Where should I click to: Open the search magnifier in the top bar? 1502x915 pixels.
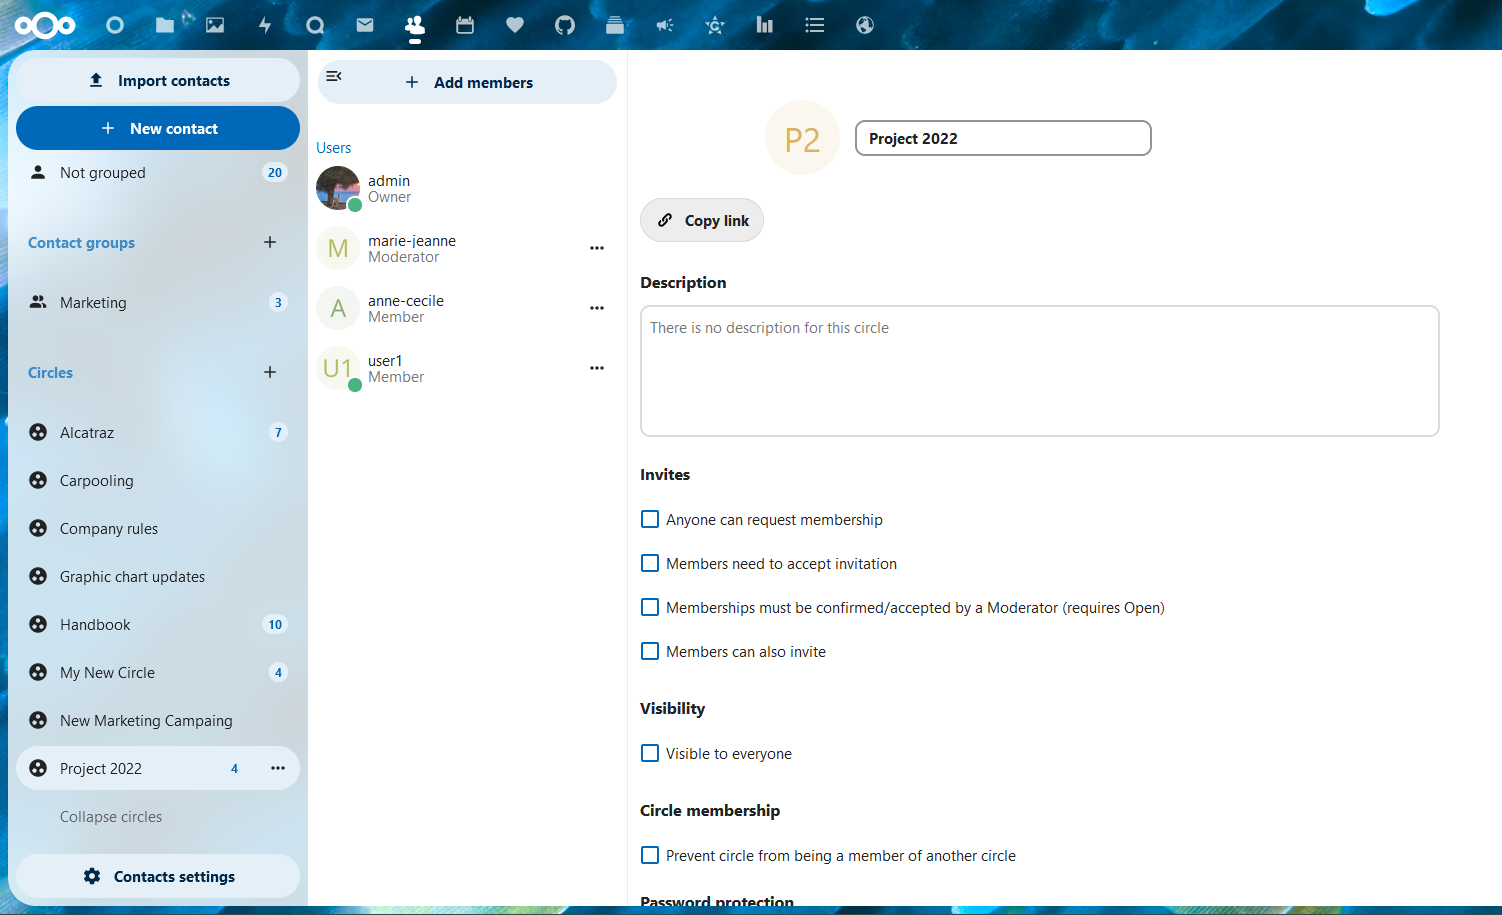[315, 25]
